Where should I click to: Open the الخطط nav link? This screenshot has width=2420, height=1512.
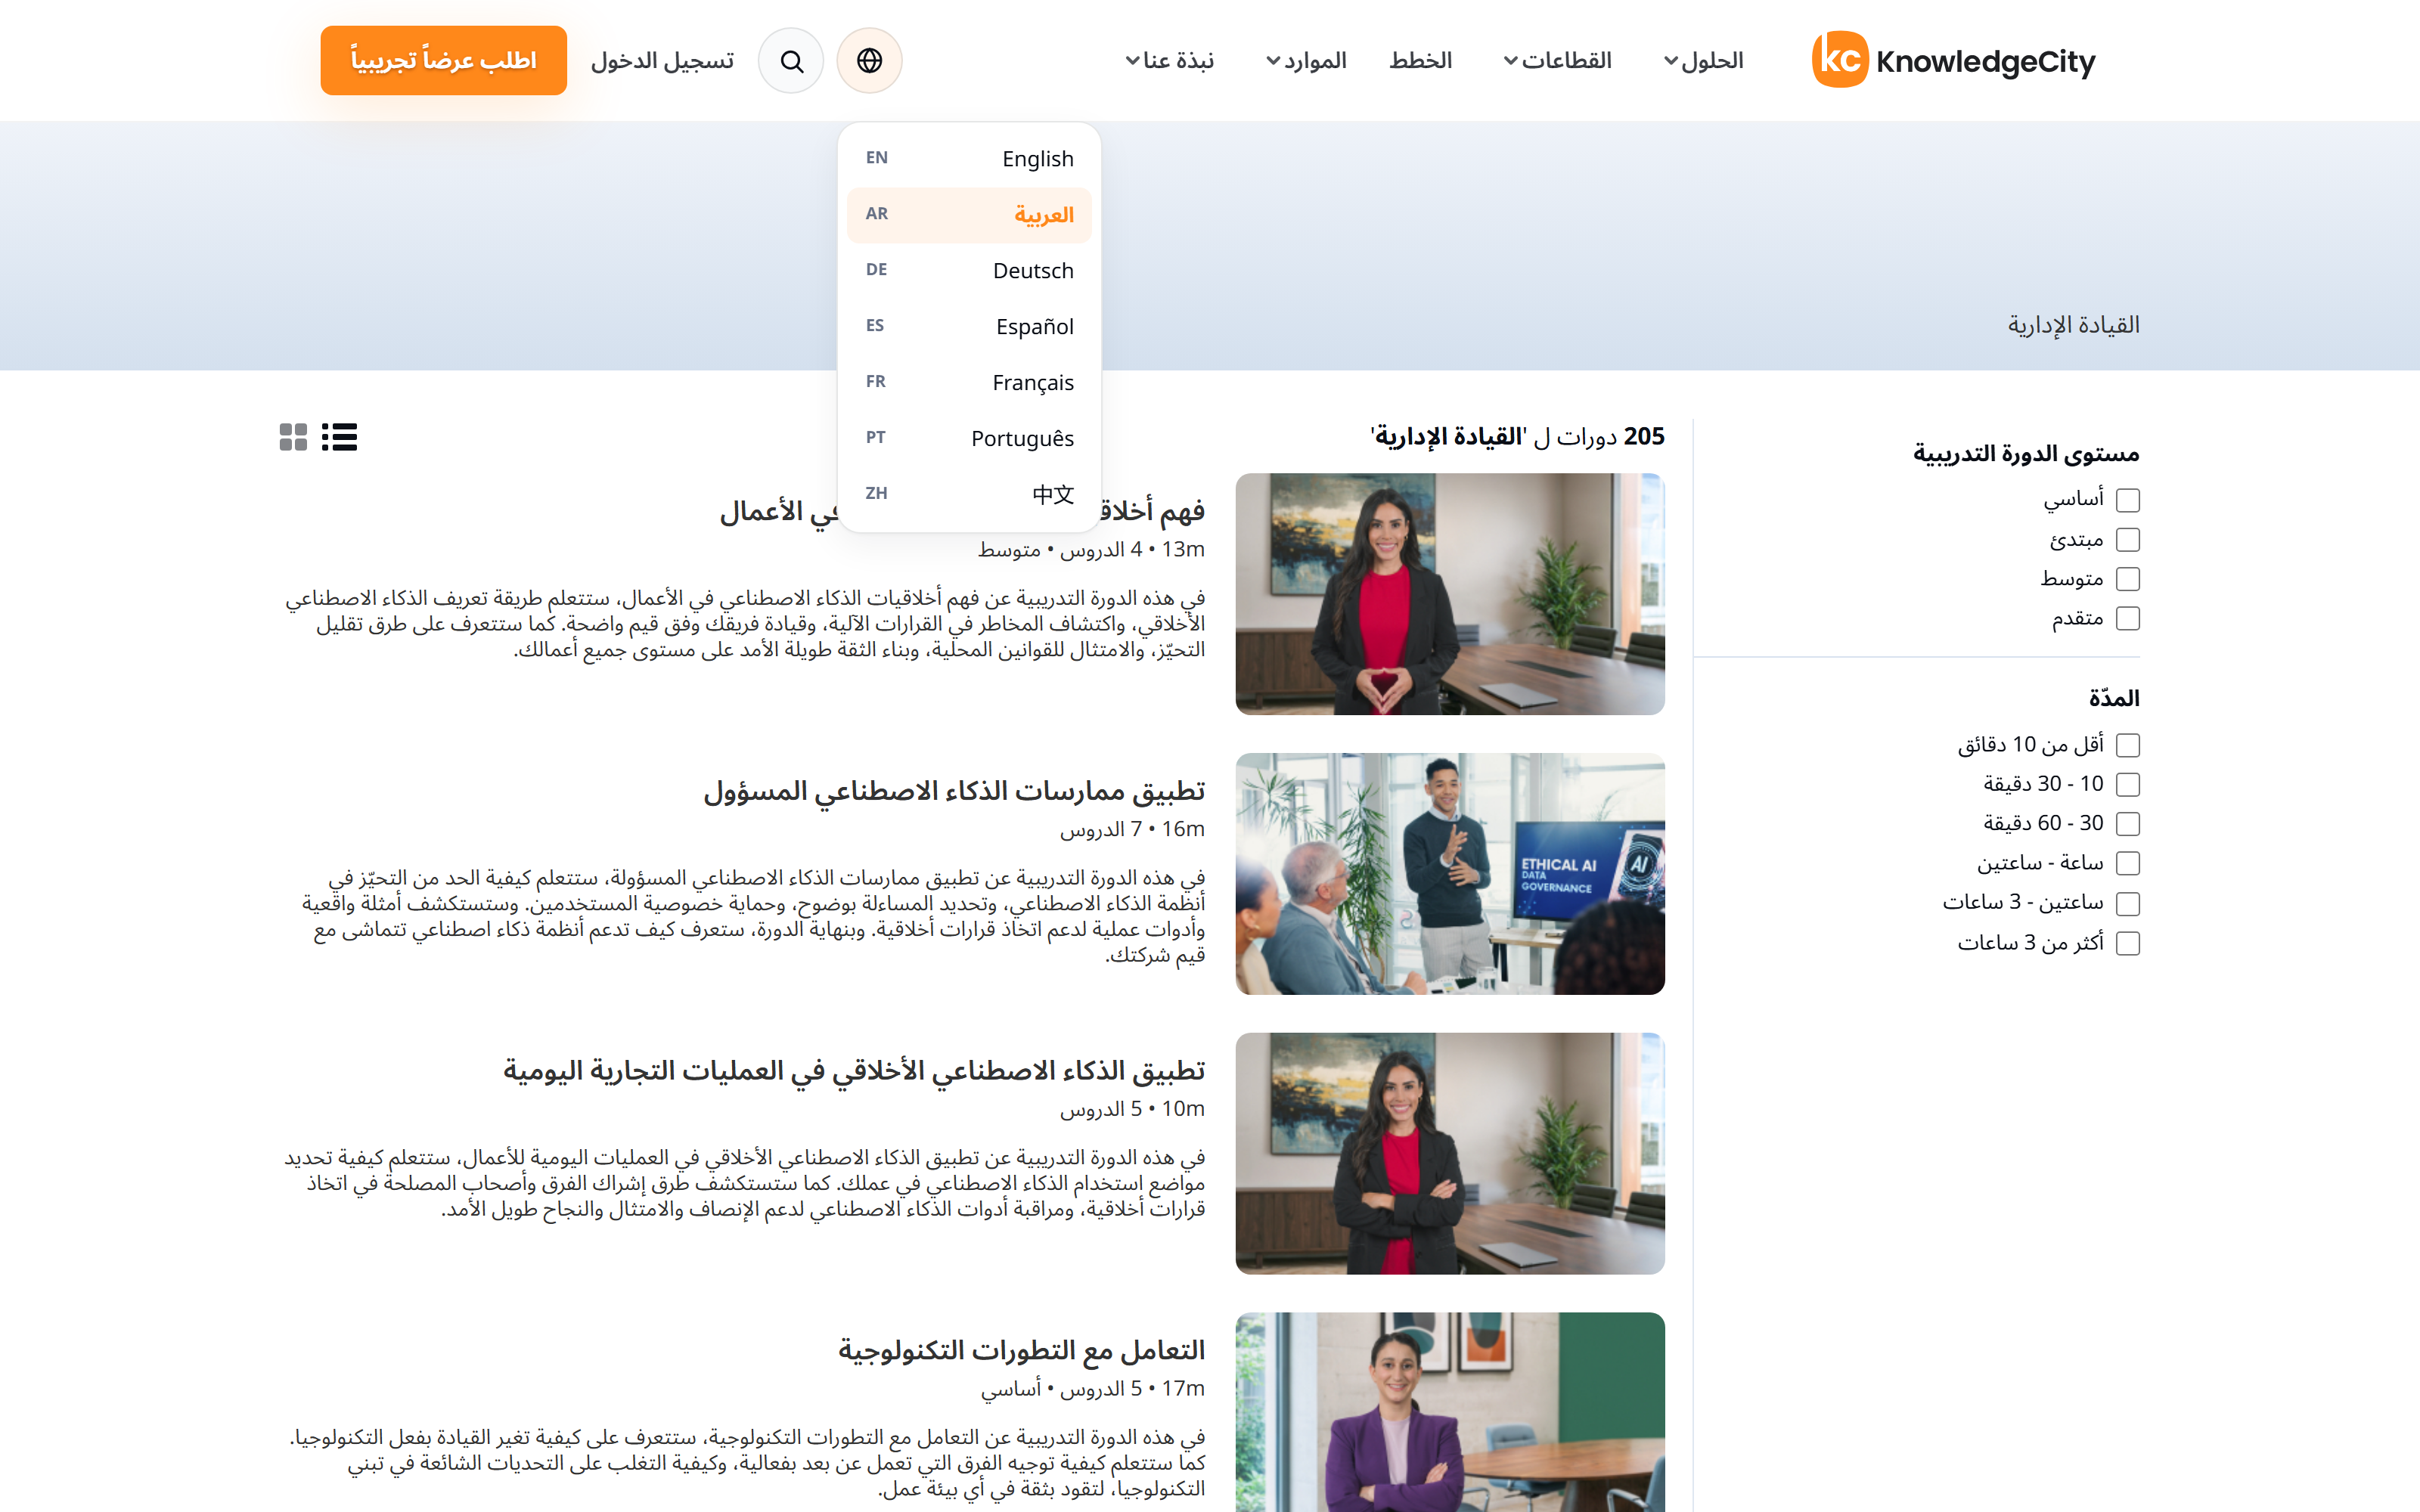[x=1421, y=61]
